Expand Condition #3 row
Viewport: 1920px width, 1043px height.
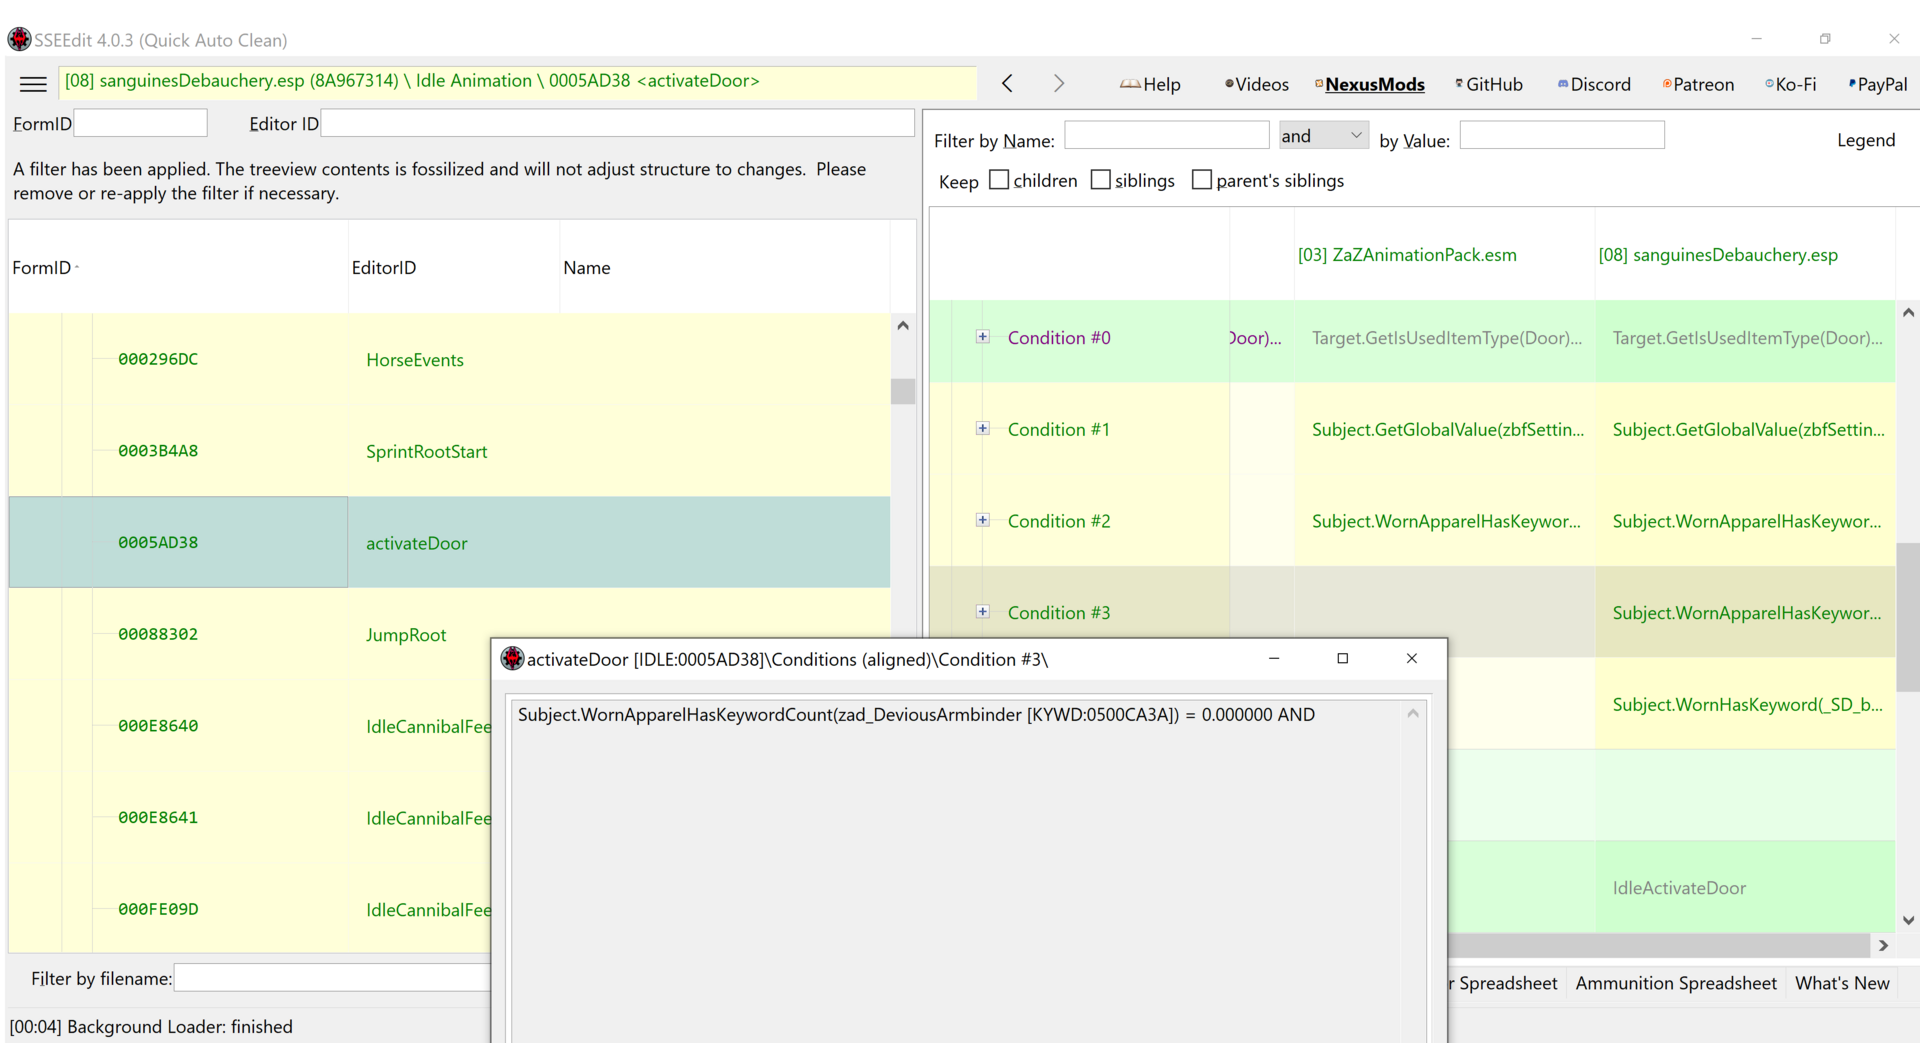pyautogui.click(x=983, y=611)
